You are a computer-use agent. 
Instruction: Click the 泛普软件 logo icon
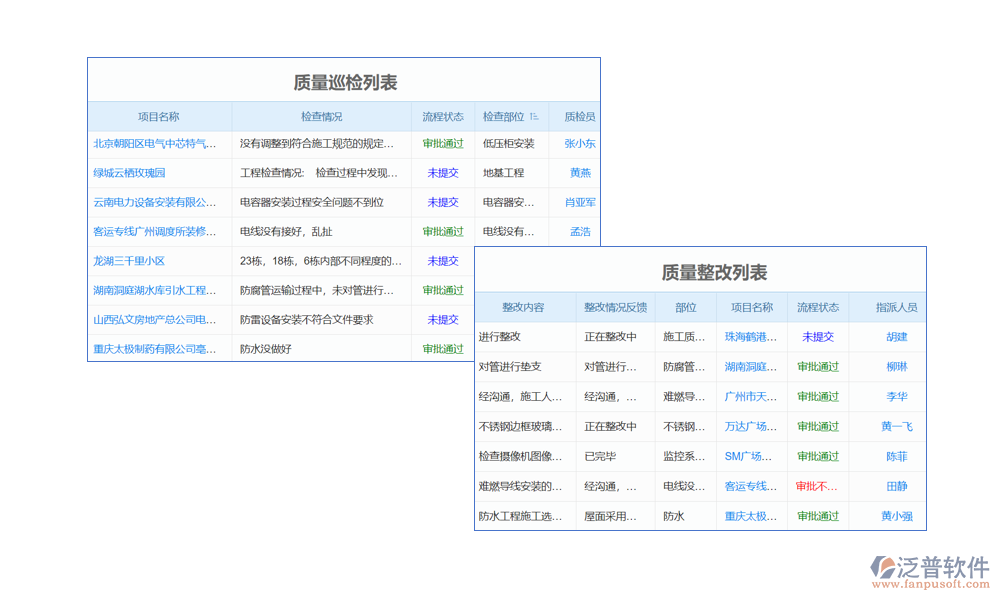click(x=883, y=569)
